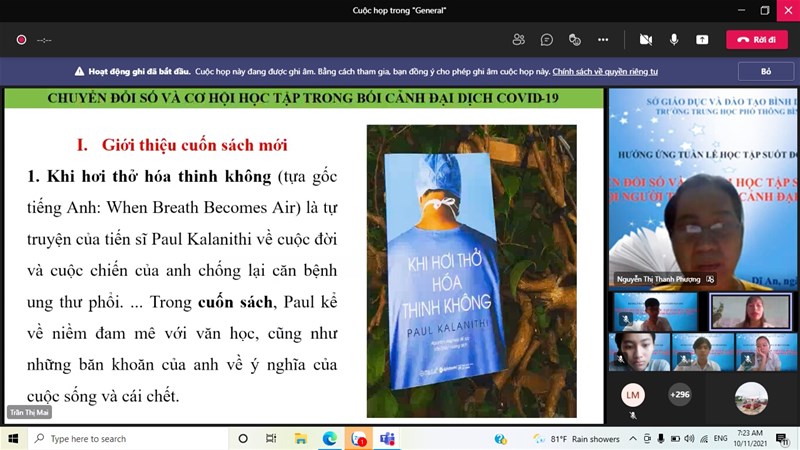
Task: Click the Nguyễn Thị Thanh Phượng name label
Action: 658,279
